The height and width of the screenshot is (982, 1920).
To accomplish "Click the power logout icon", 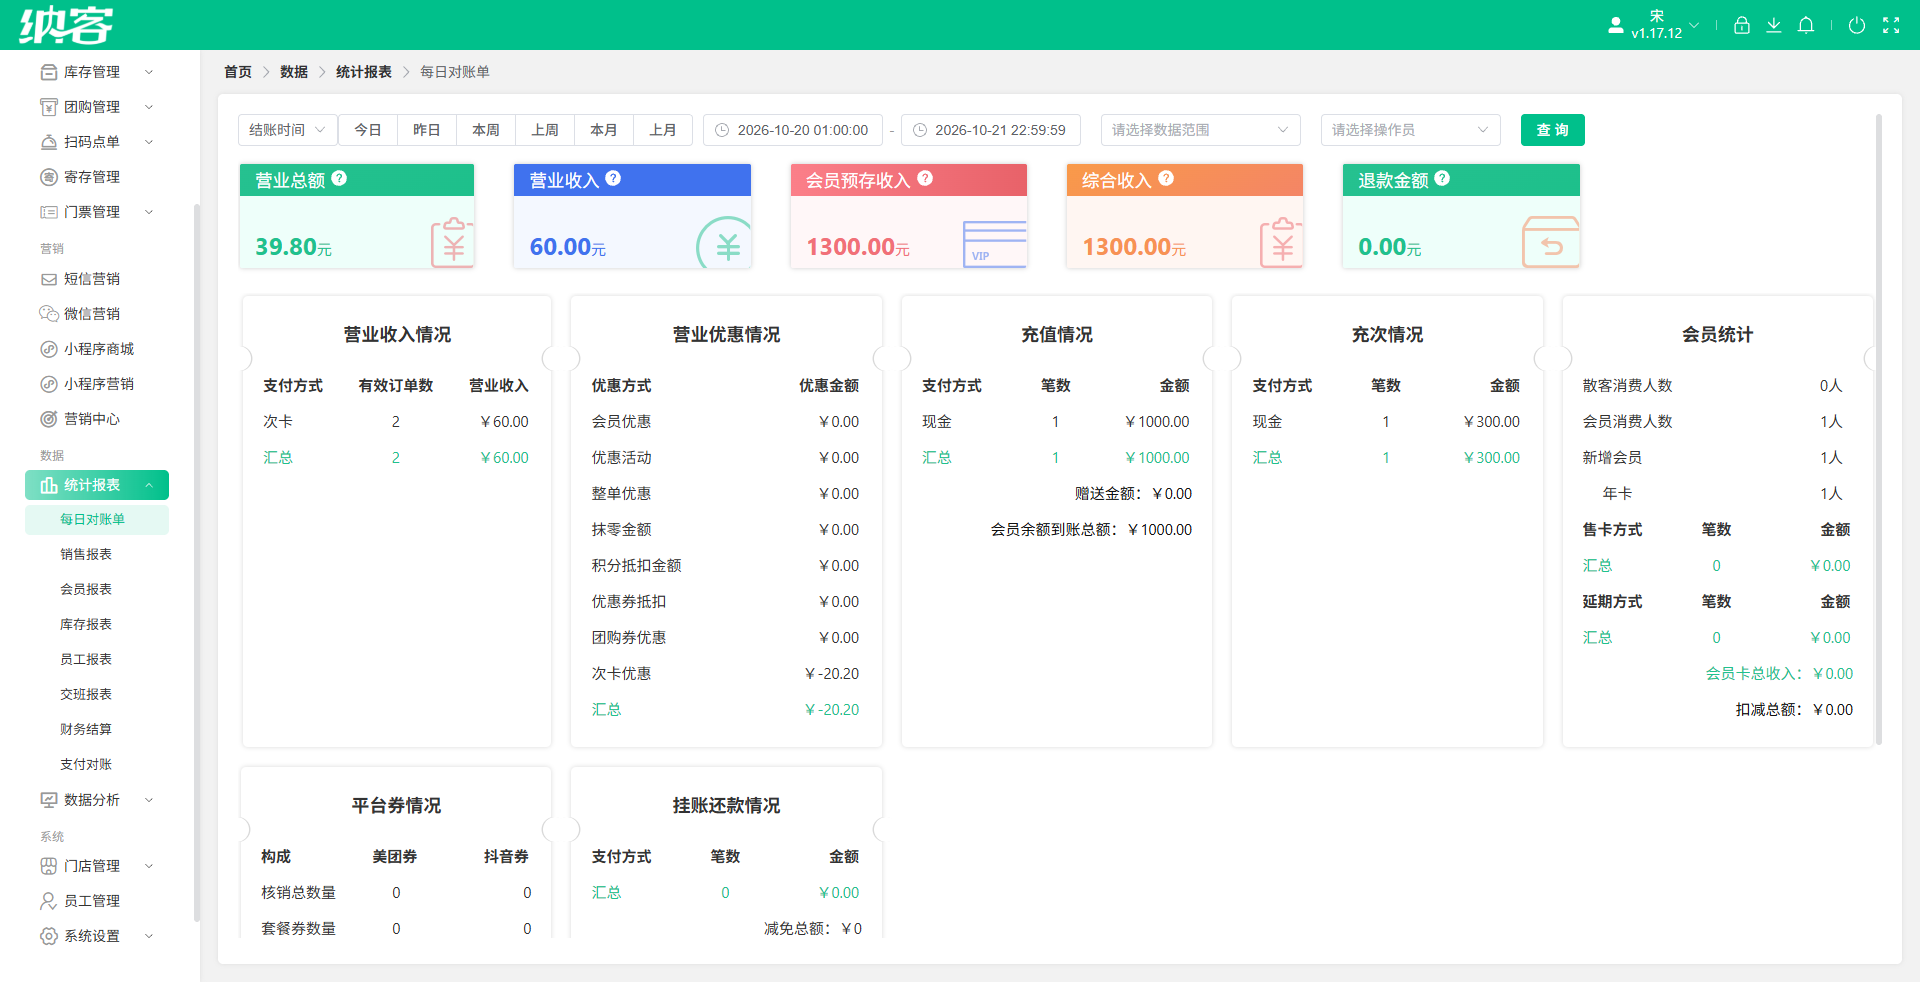I will coord(1857,26).
